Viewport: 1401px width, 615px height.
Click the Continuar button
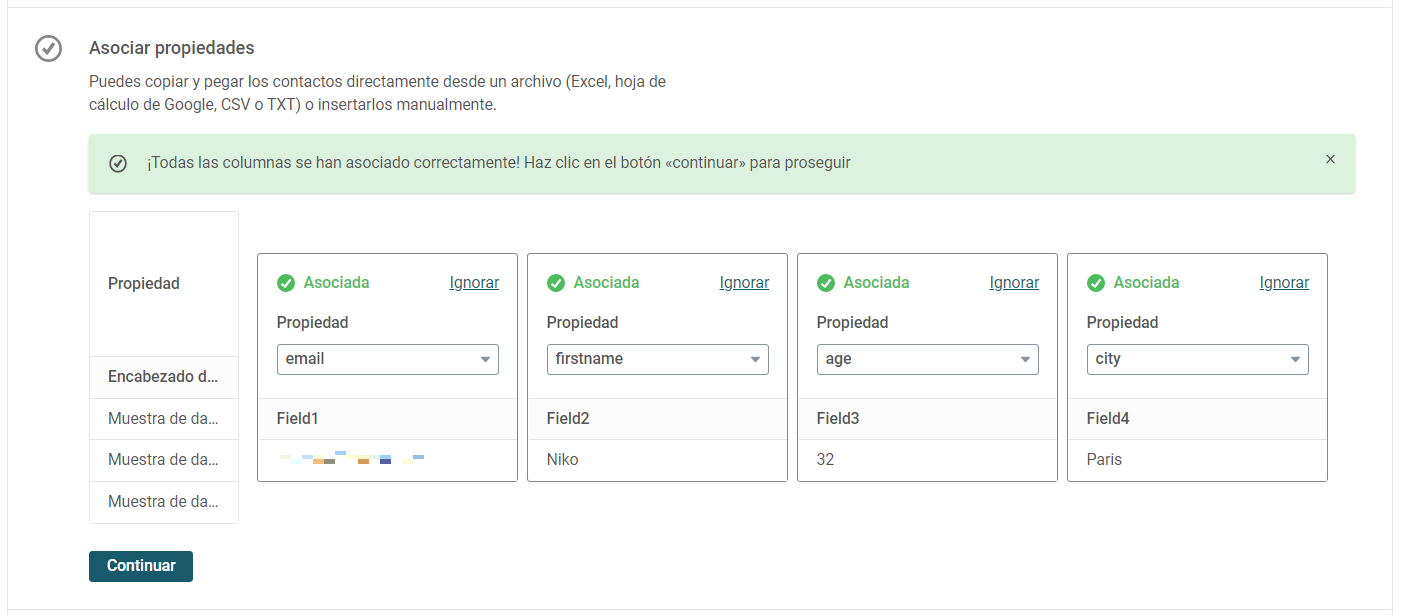click(141, 566)
